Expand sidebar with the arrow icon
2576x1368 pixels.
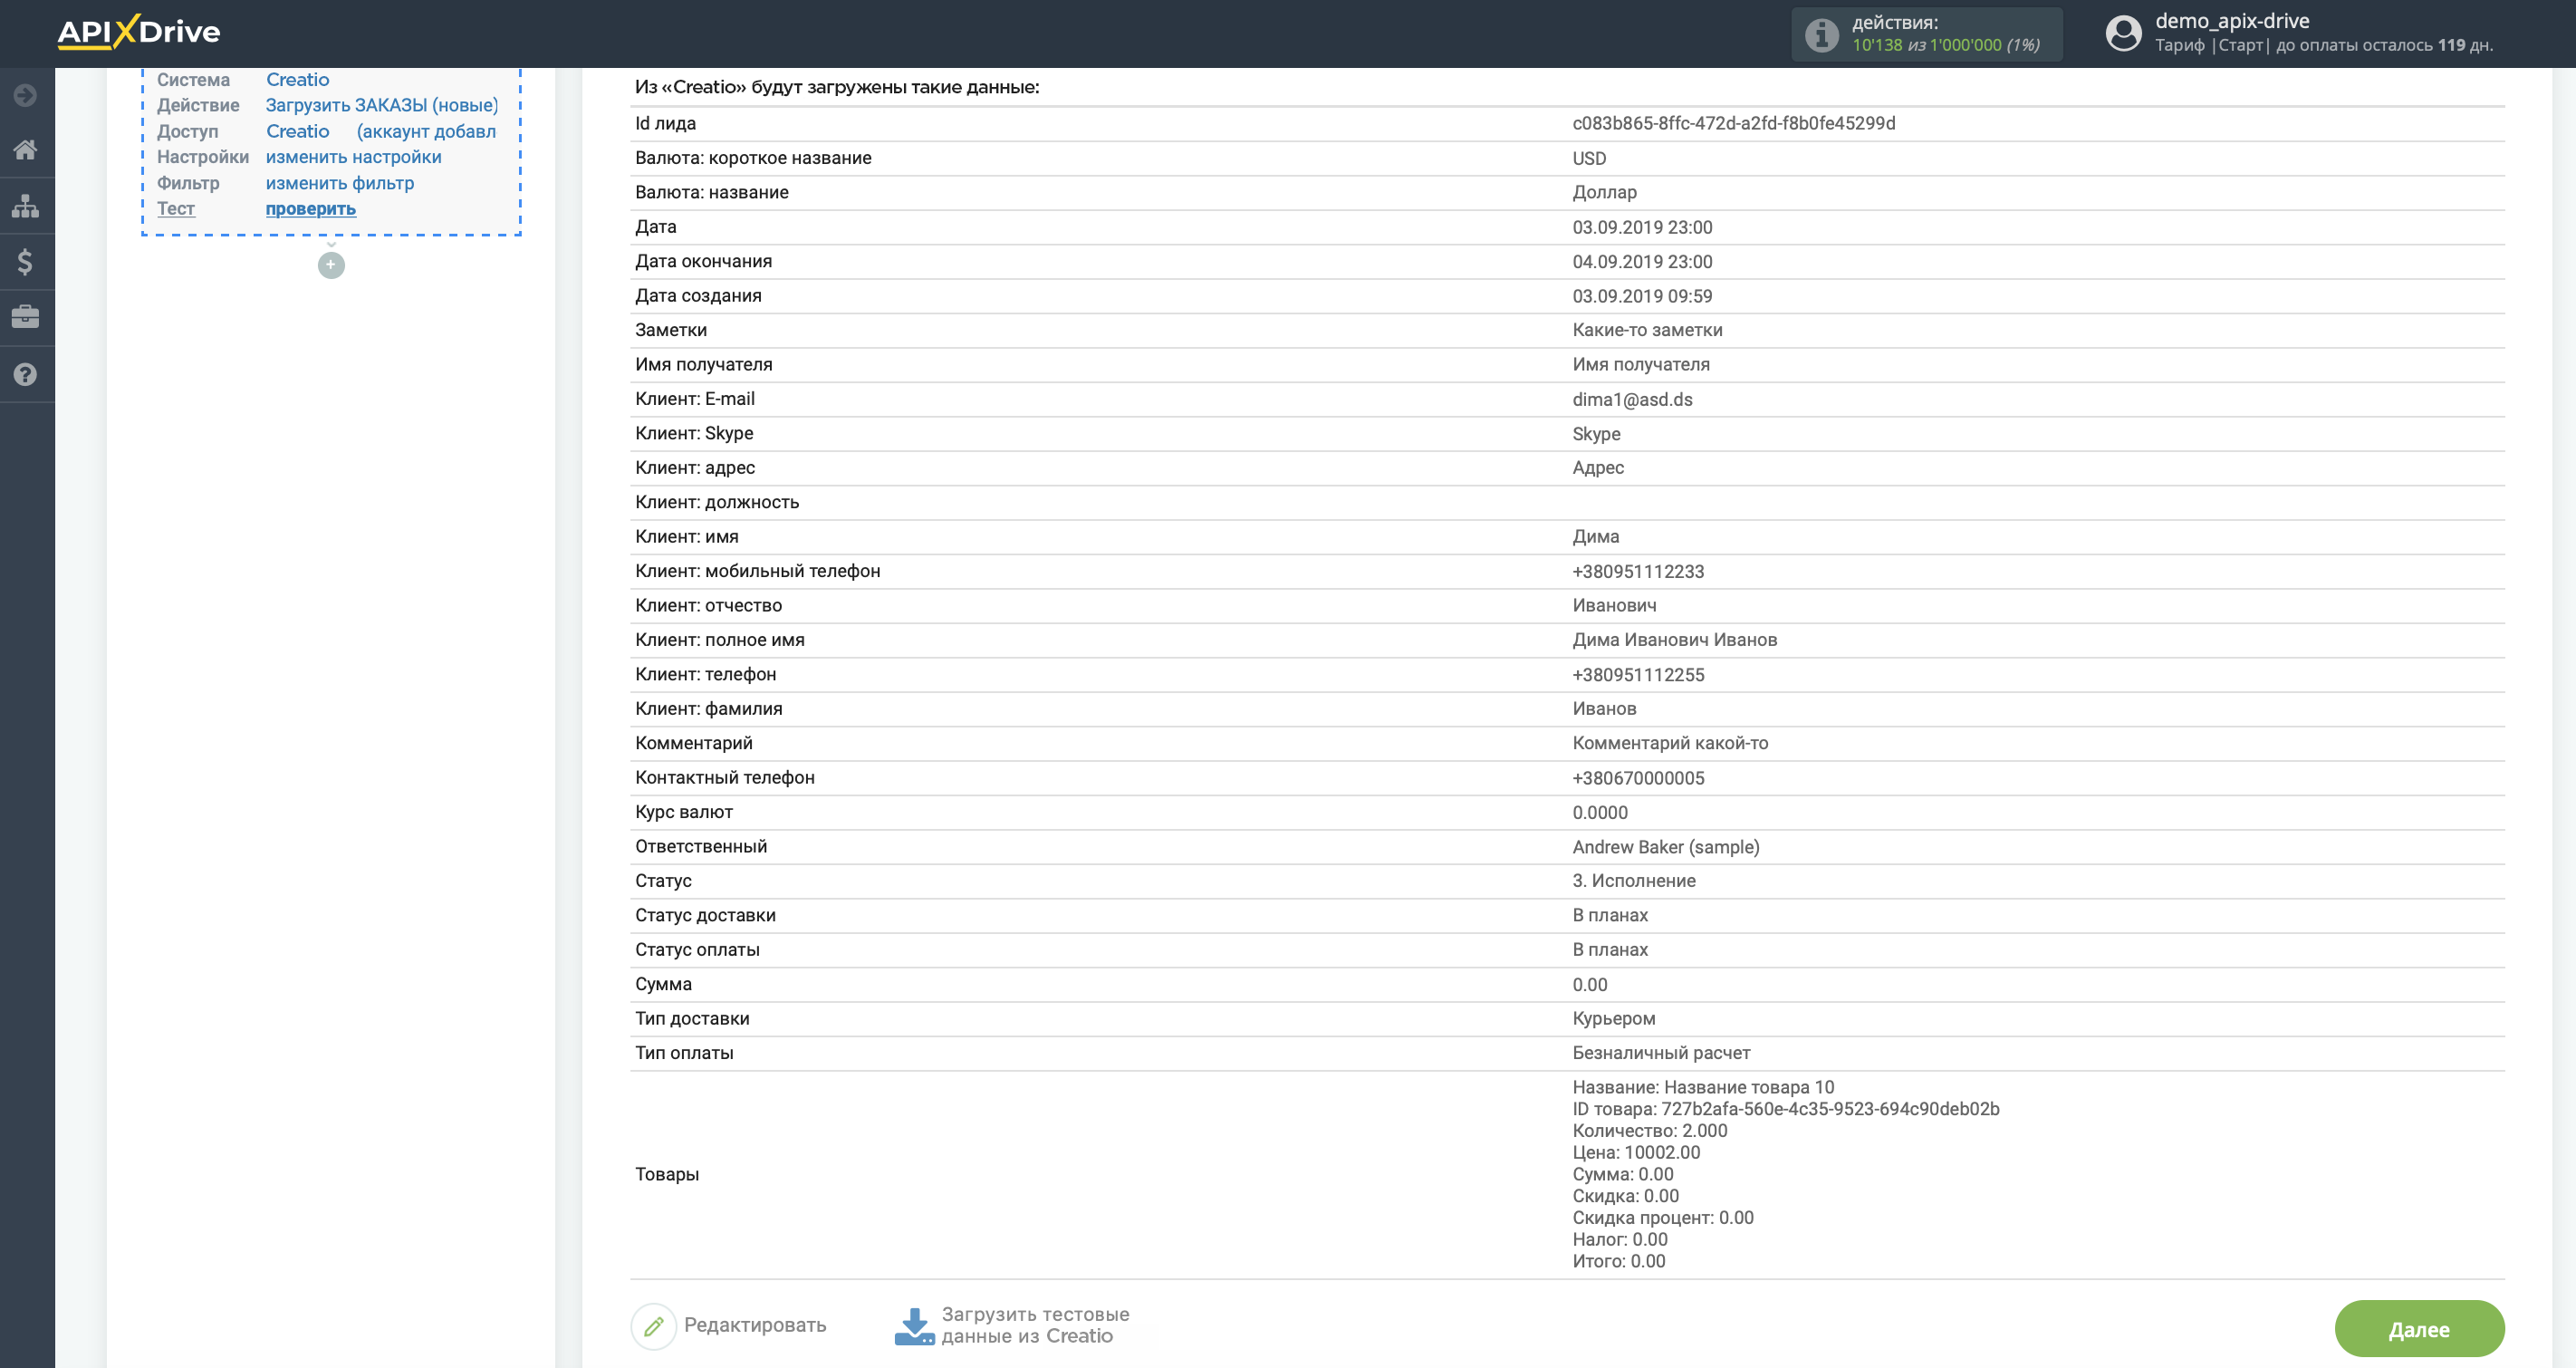(x=25, y=95)
